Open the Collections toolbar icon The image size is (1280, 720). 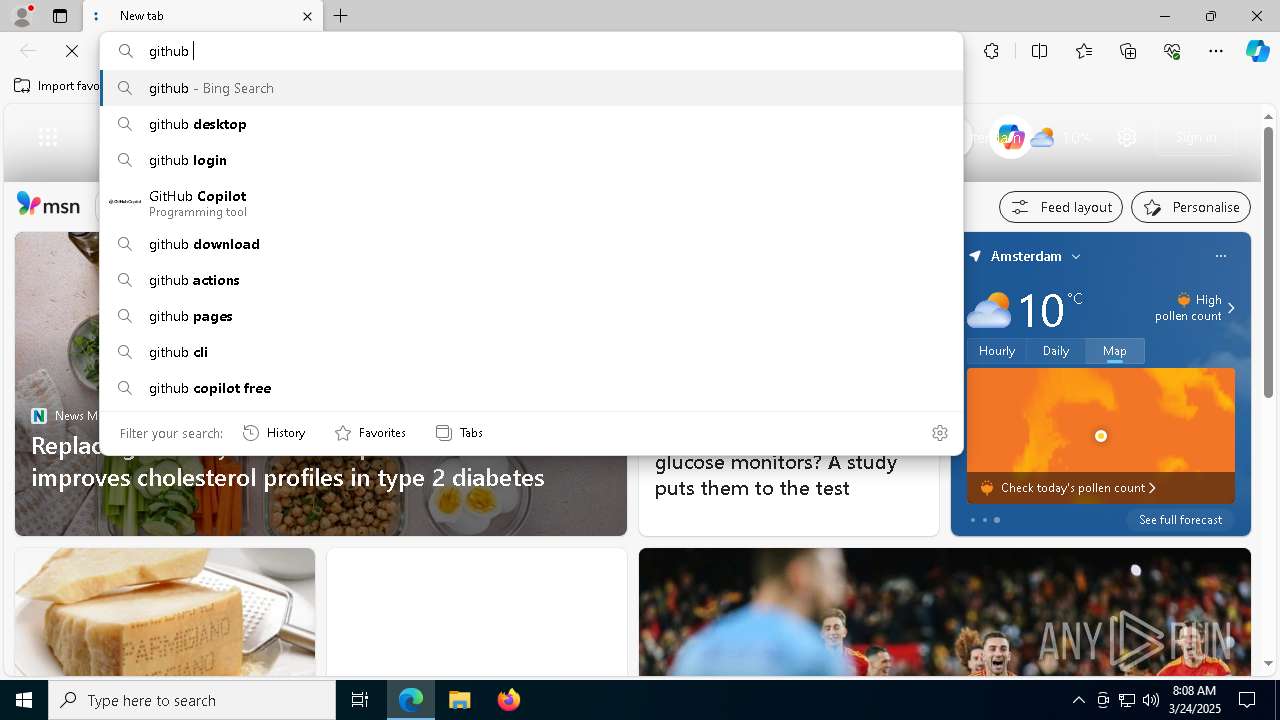(x=1128, y=51)
